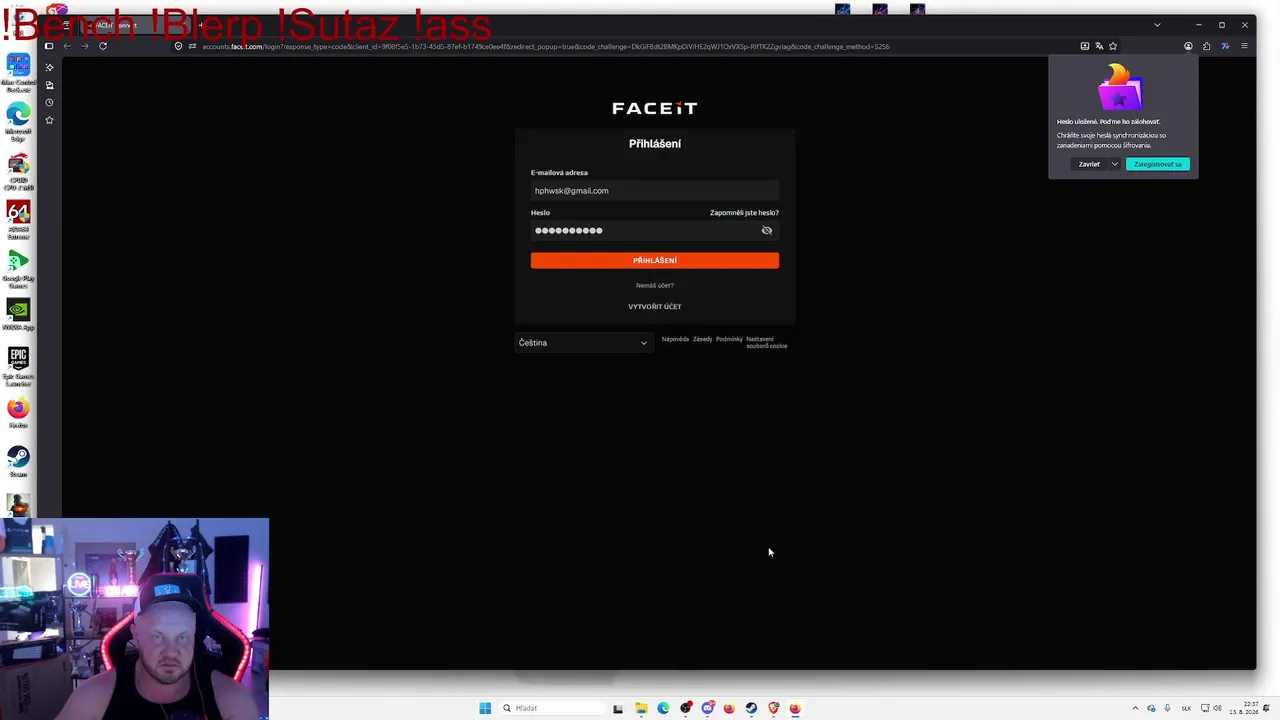Open the Podmínky terms link
This screenshot has height=720, width=1280.
(729, 339)
